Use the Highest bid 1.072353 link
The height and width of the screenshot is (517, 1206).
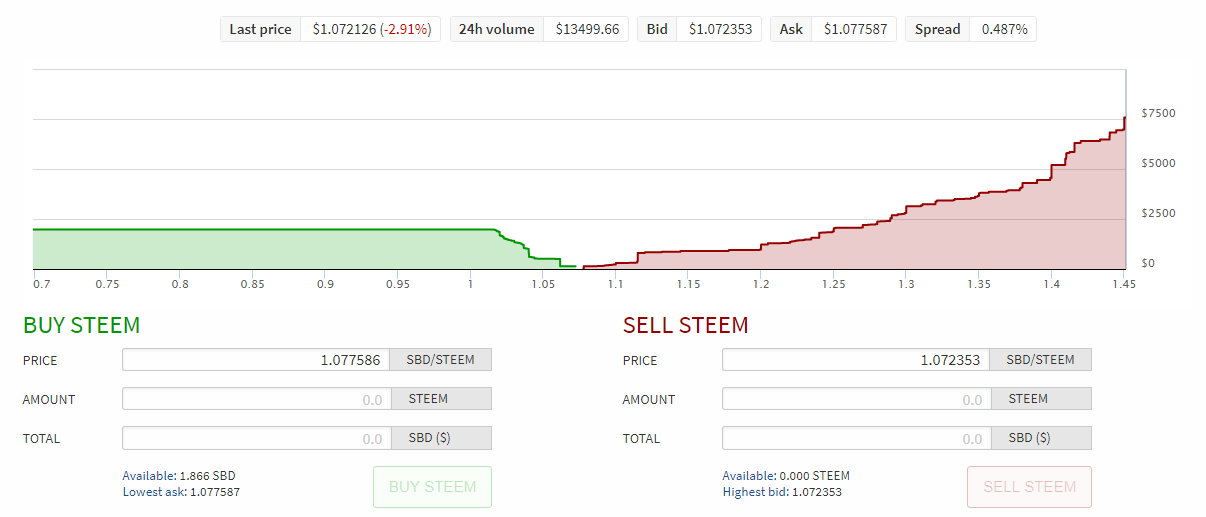pyautogui.click(x=783, y=492)
